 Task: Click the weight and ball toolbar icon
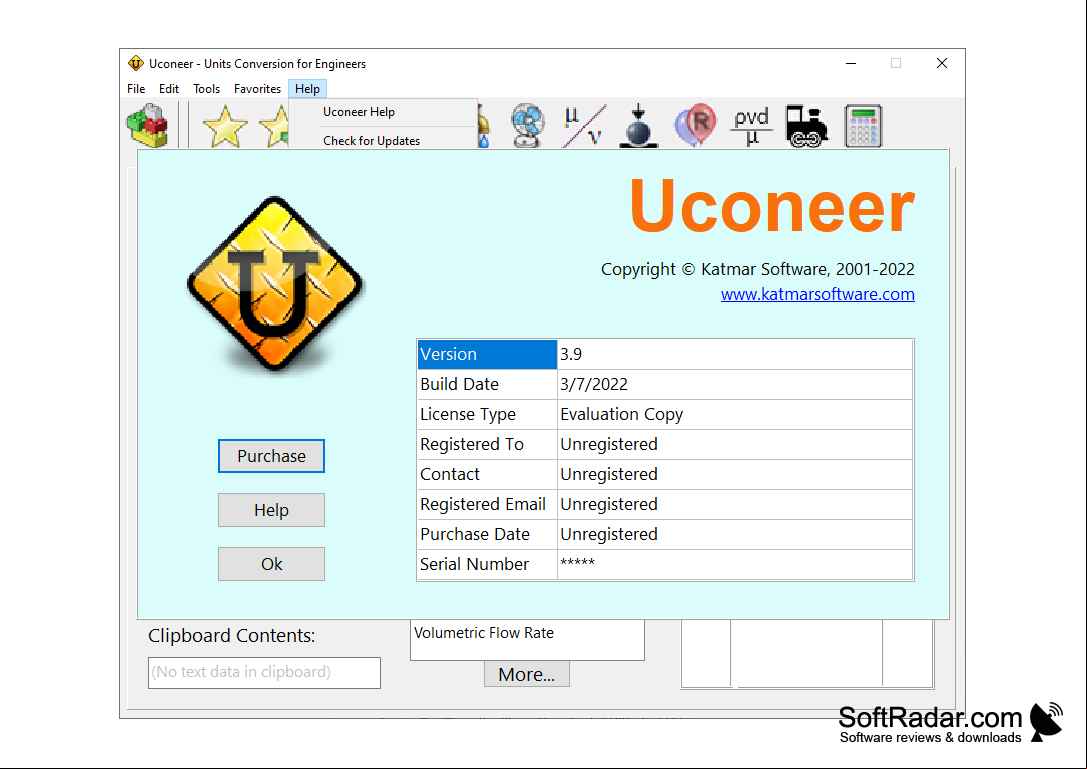(x=638, y=126)
